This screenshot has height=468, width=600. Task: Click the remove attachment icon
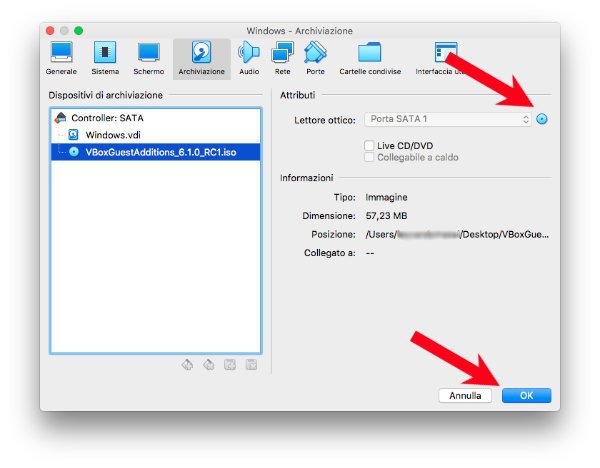click(251, 365)
